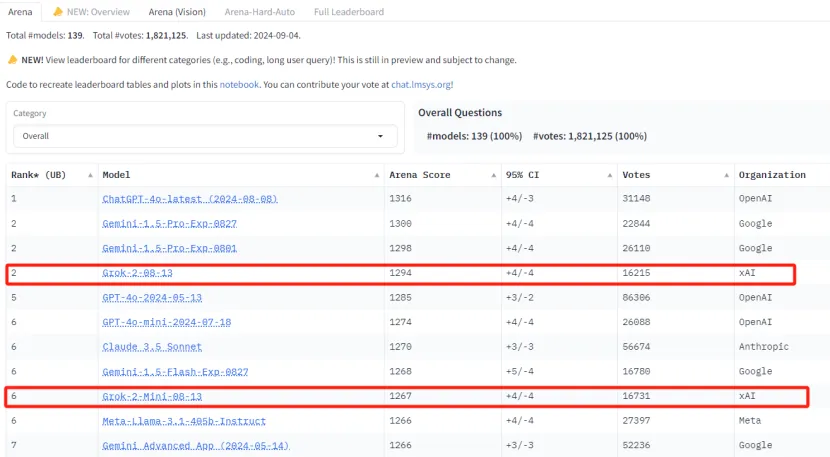This screenshot has width=830, height=457.
Task: Sort table by Arena Score arrows
Action: coord(493,175)
